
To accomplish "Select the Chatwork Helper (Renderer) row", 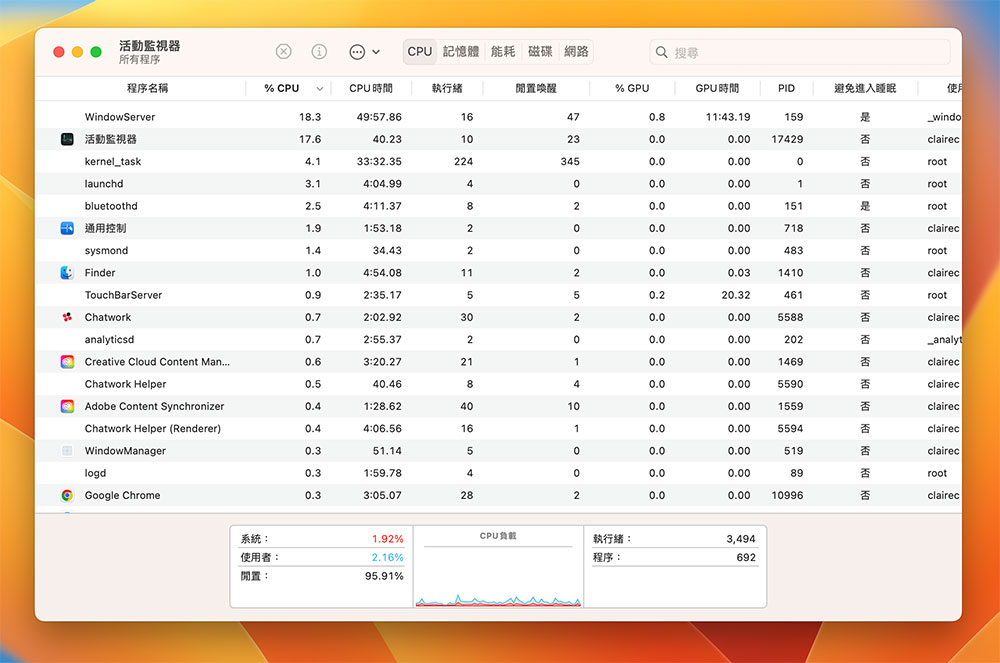I will point(498,428).
